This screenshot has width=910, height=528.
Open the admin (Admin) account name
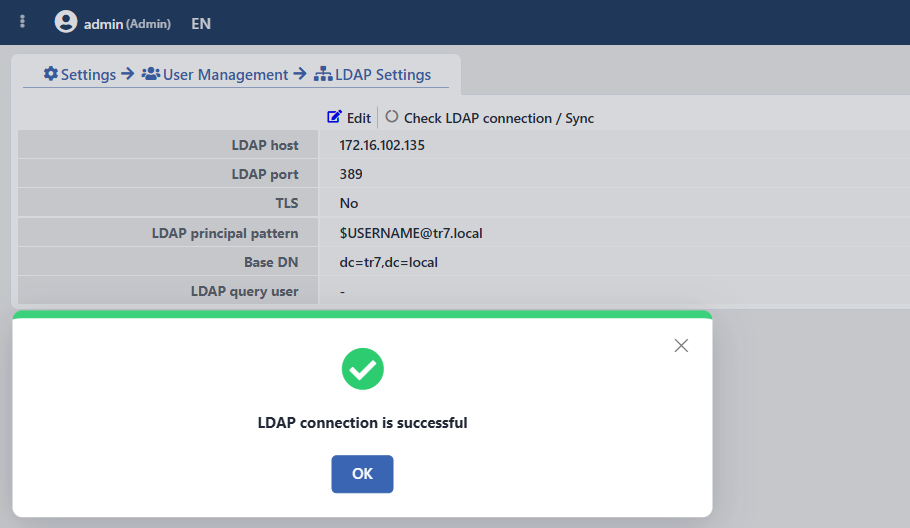127,24
